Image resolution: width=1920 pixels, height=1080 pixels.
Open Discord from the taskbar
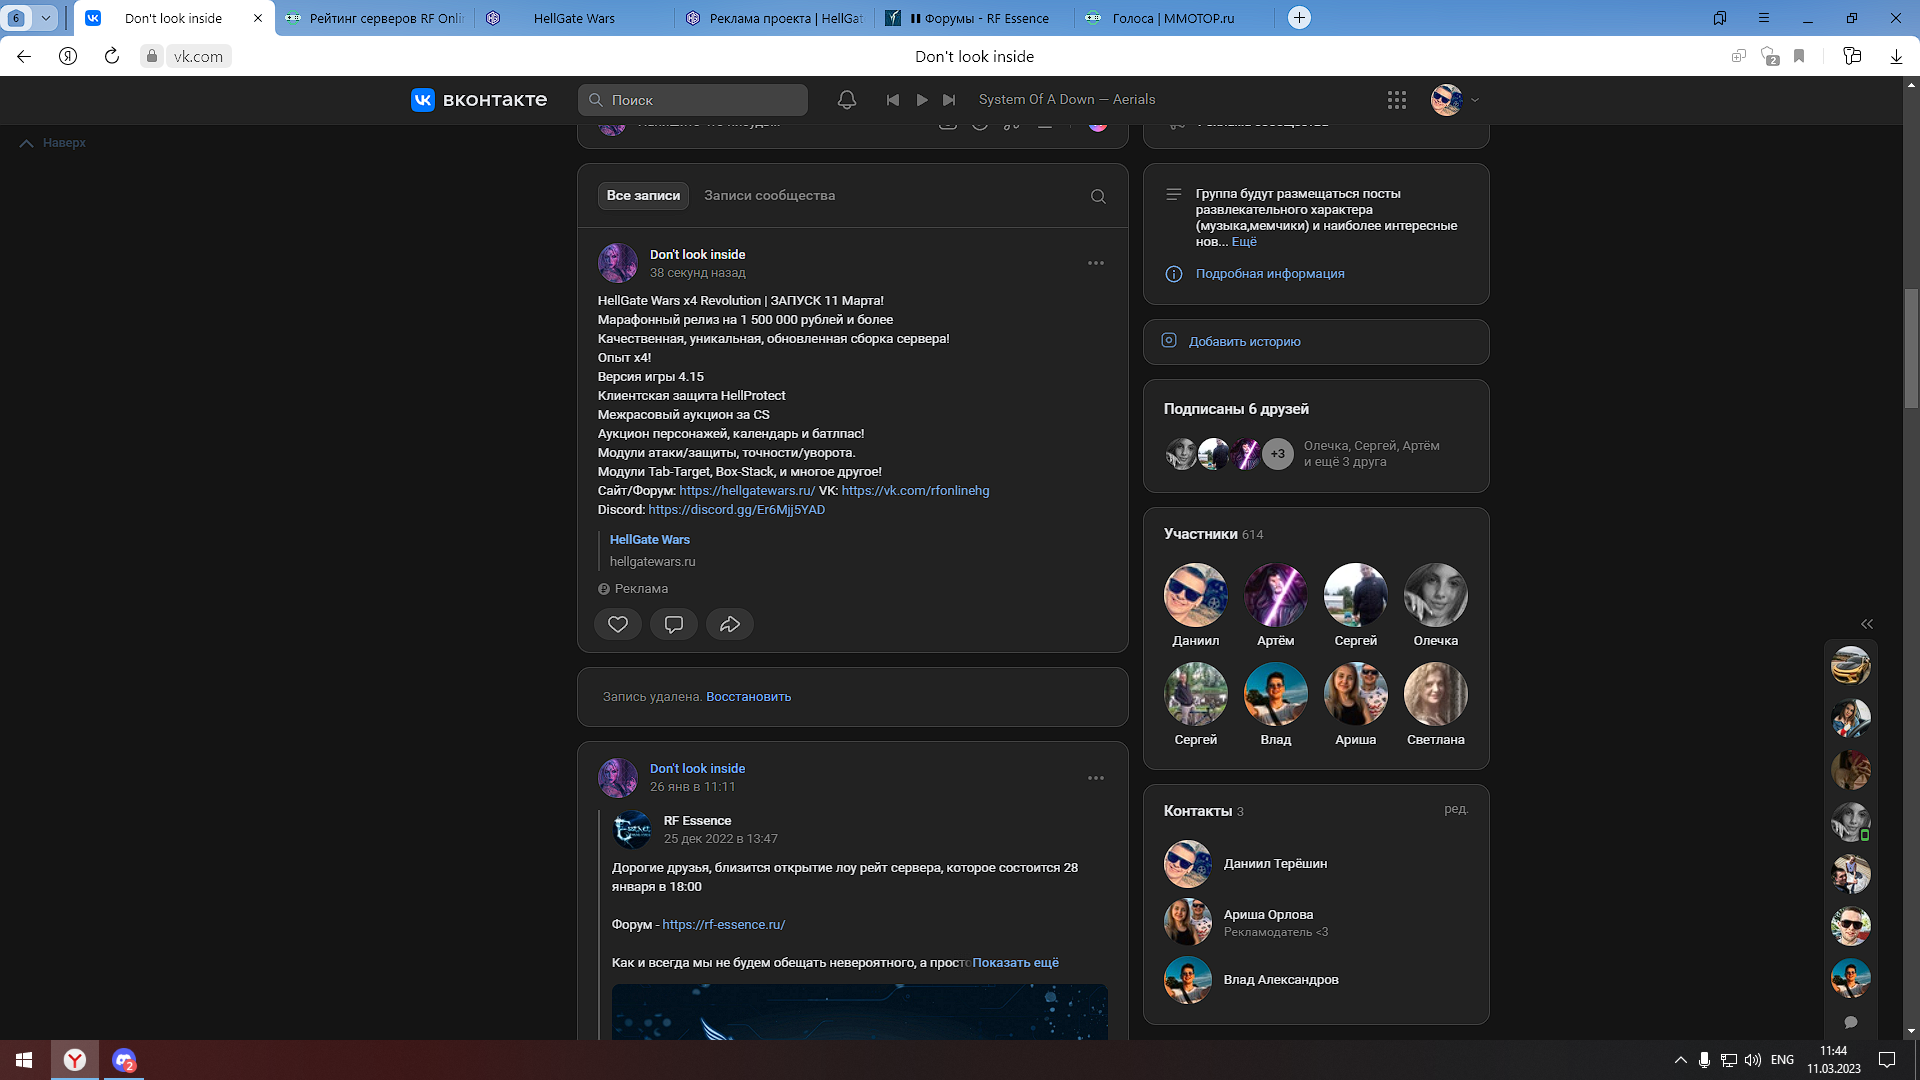click(124, 1060)
